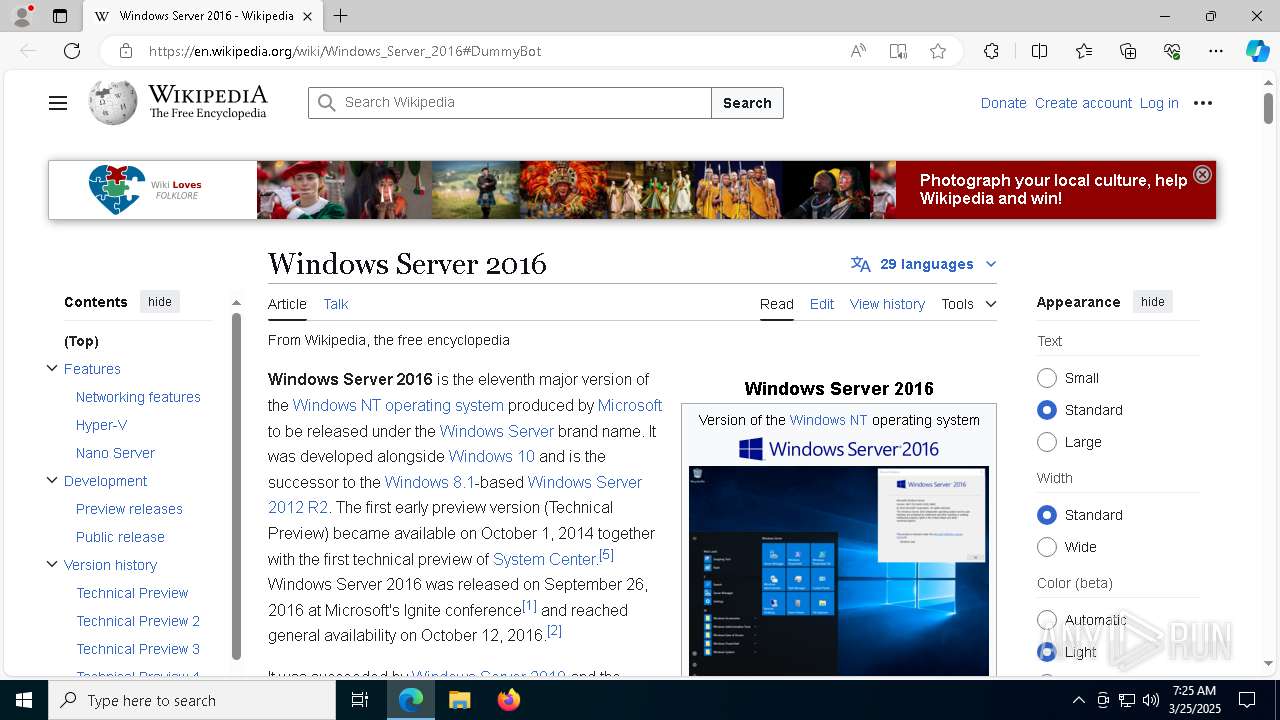Open the View history tab

tap(887, 304)
